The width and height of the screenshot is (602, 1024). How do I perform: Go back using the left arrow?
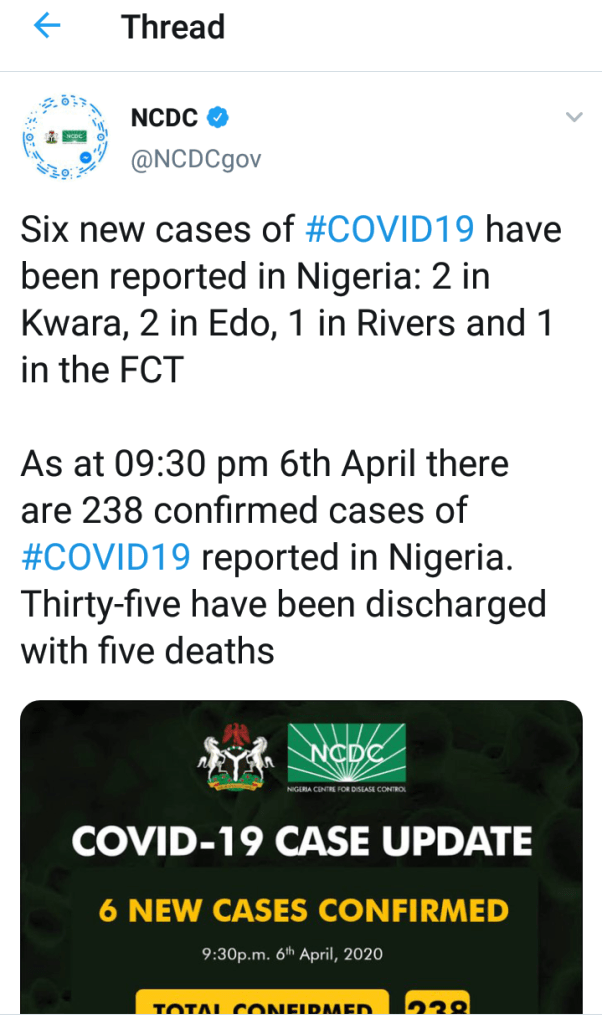pyautogui.click(x=49, y=27)
